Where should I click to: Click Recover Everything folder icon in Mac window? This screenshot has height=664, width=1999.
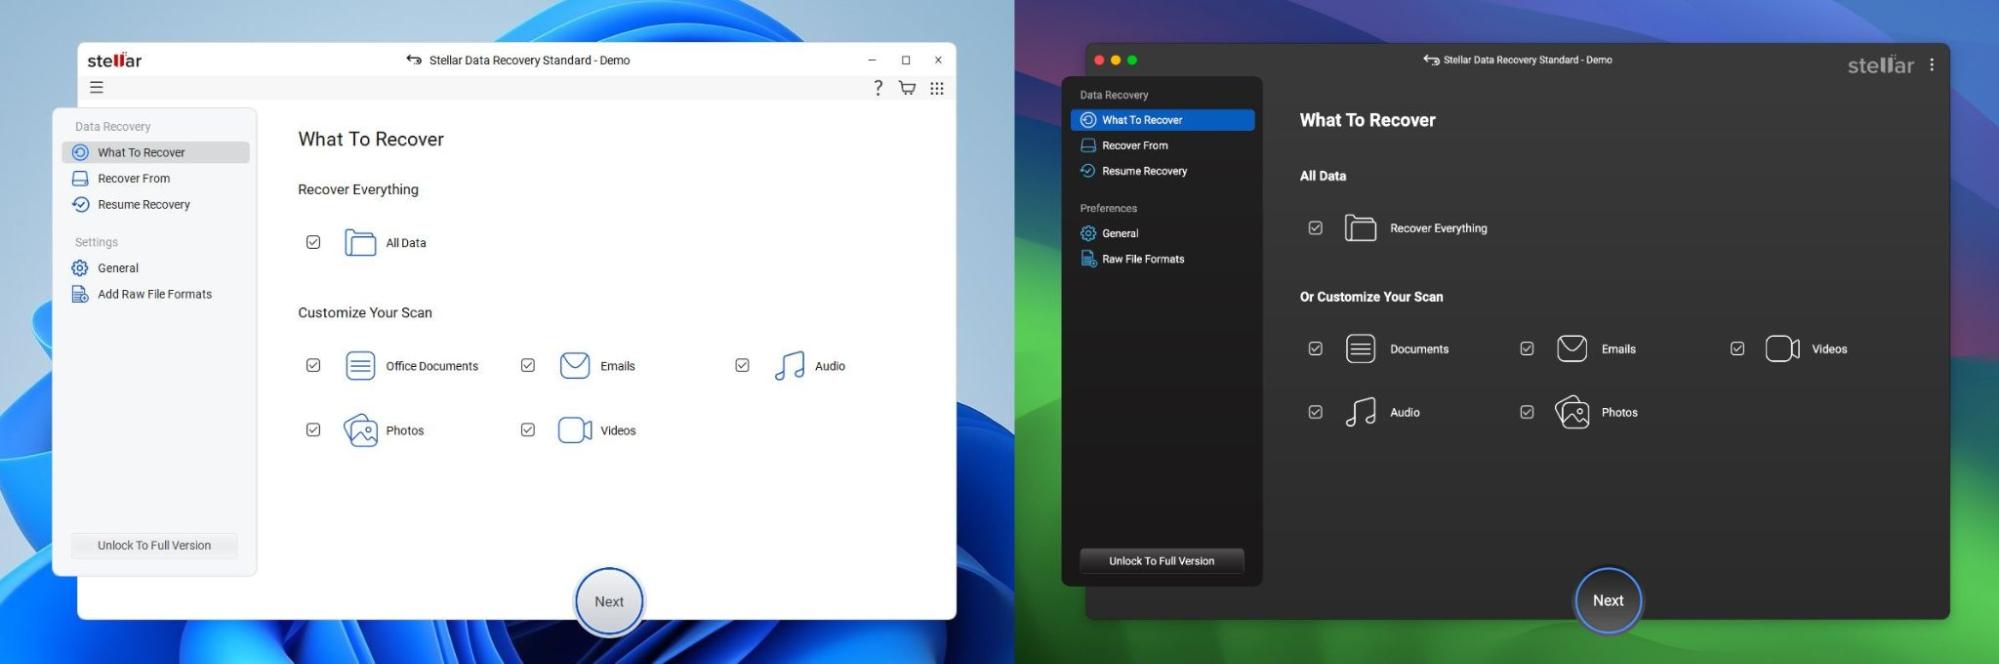1360,228
